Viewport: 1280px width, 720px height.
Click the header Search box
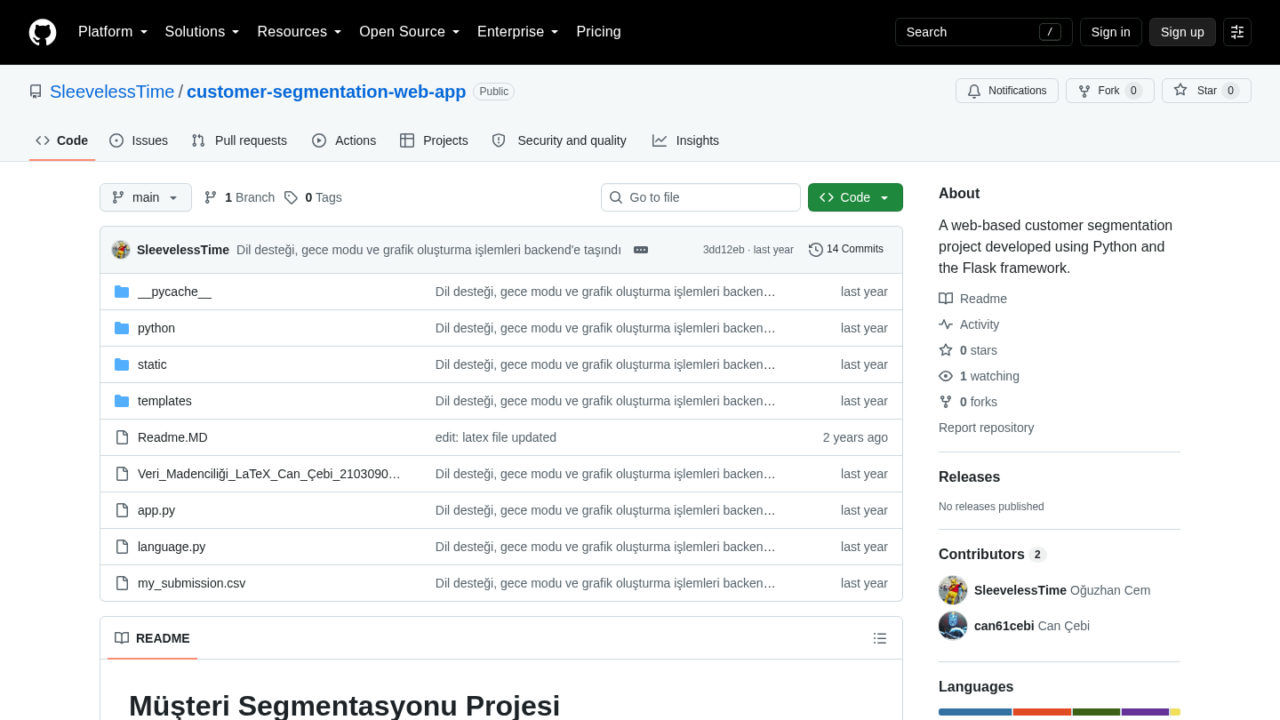pyautogui.click(x=984, y=32)
